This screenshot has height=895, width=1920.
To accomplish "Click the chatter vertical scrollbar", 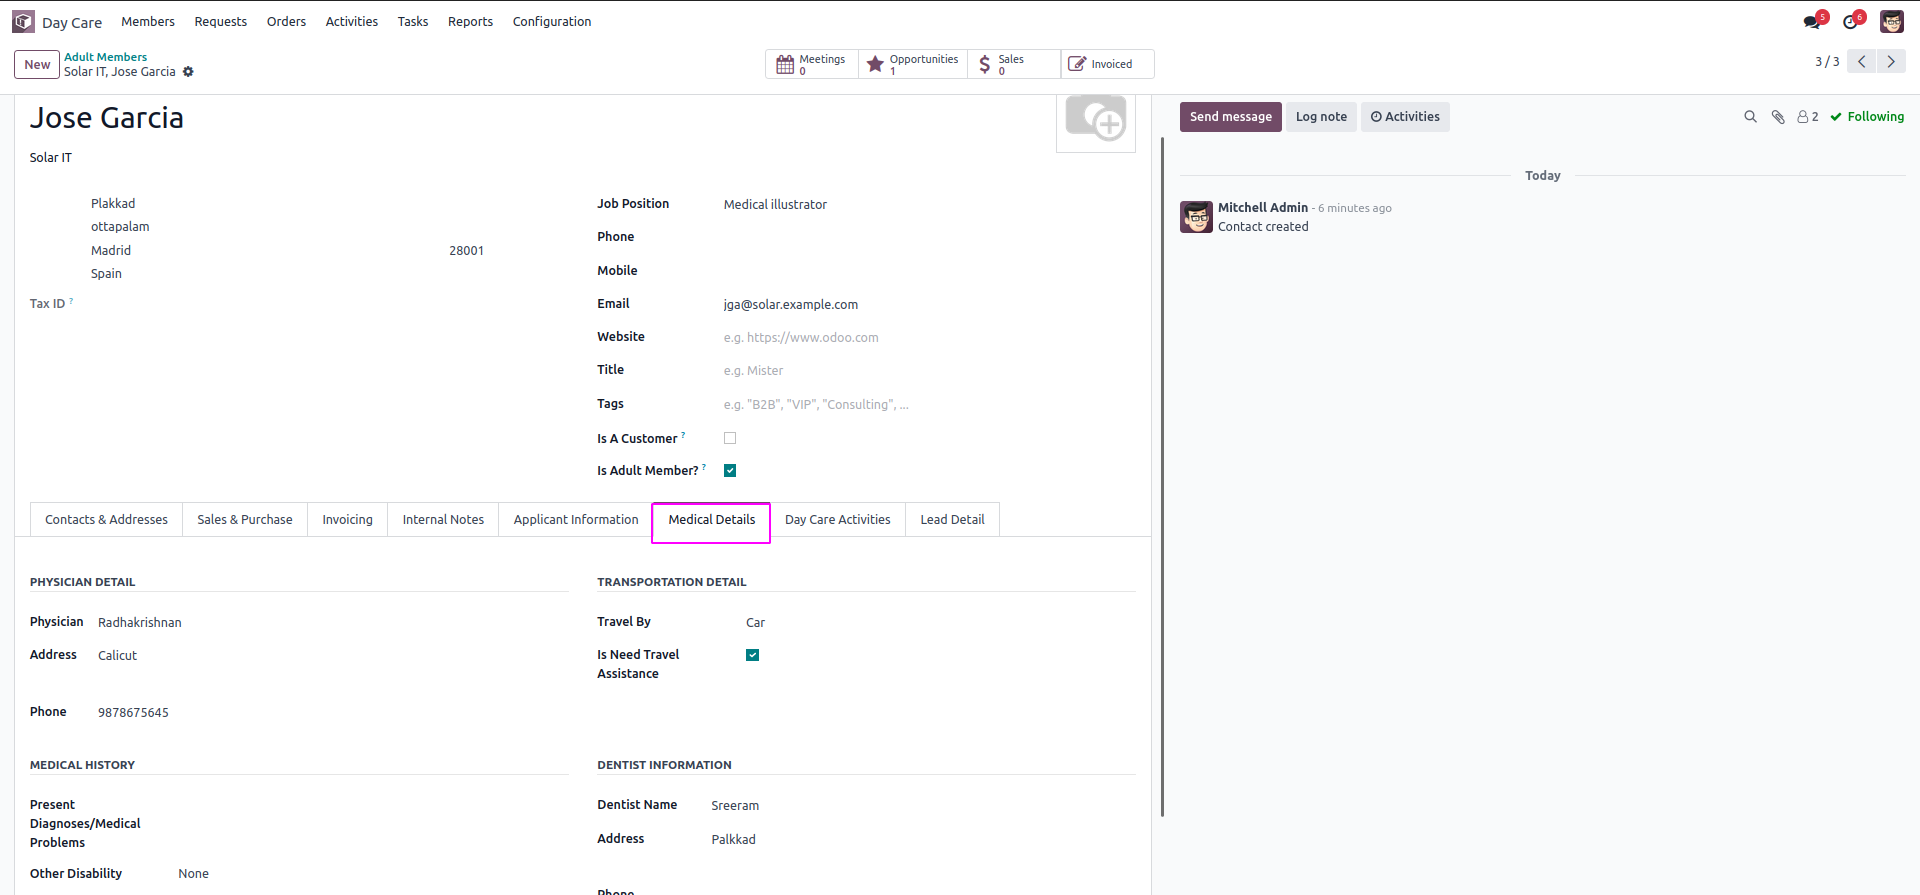I will point(1162,477).
